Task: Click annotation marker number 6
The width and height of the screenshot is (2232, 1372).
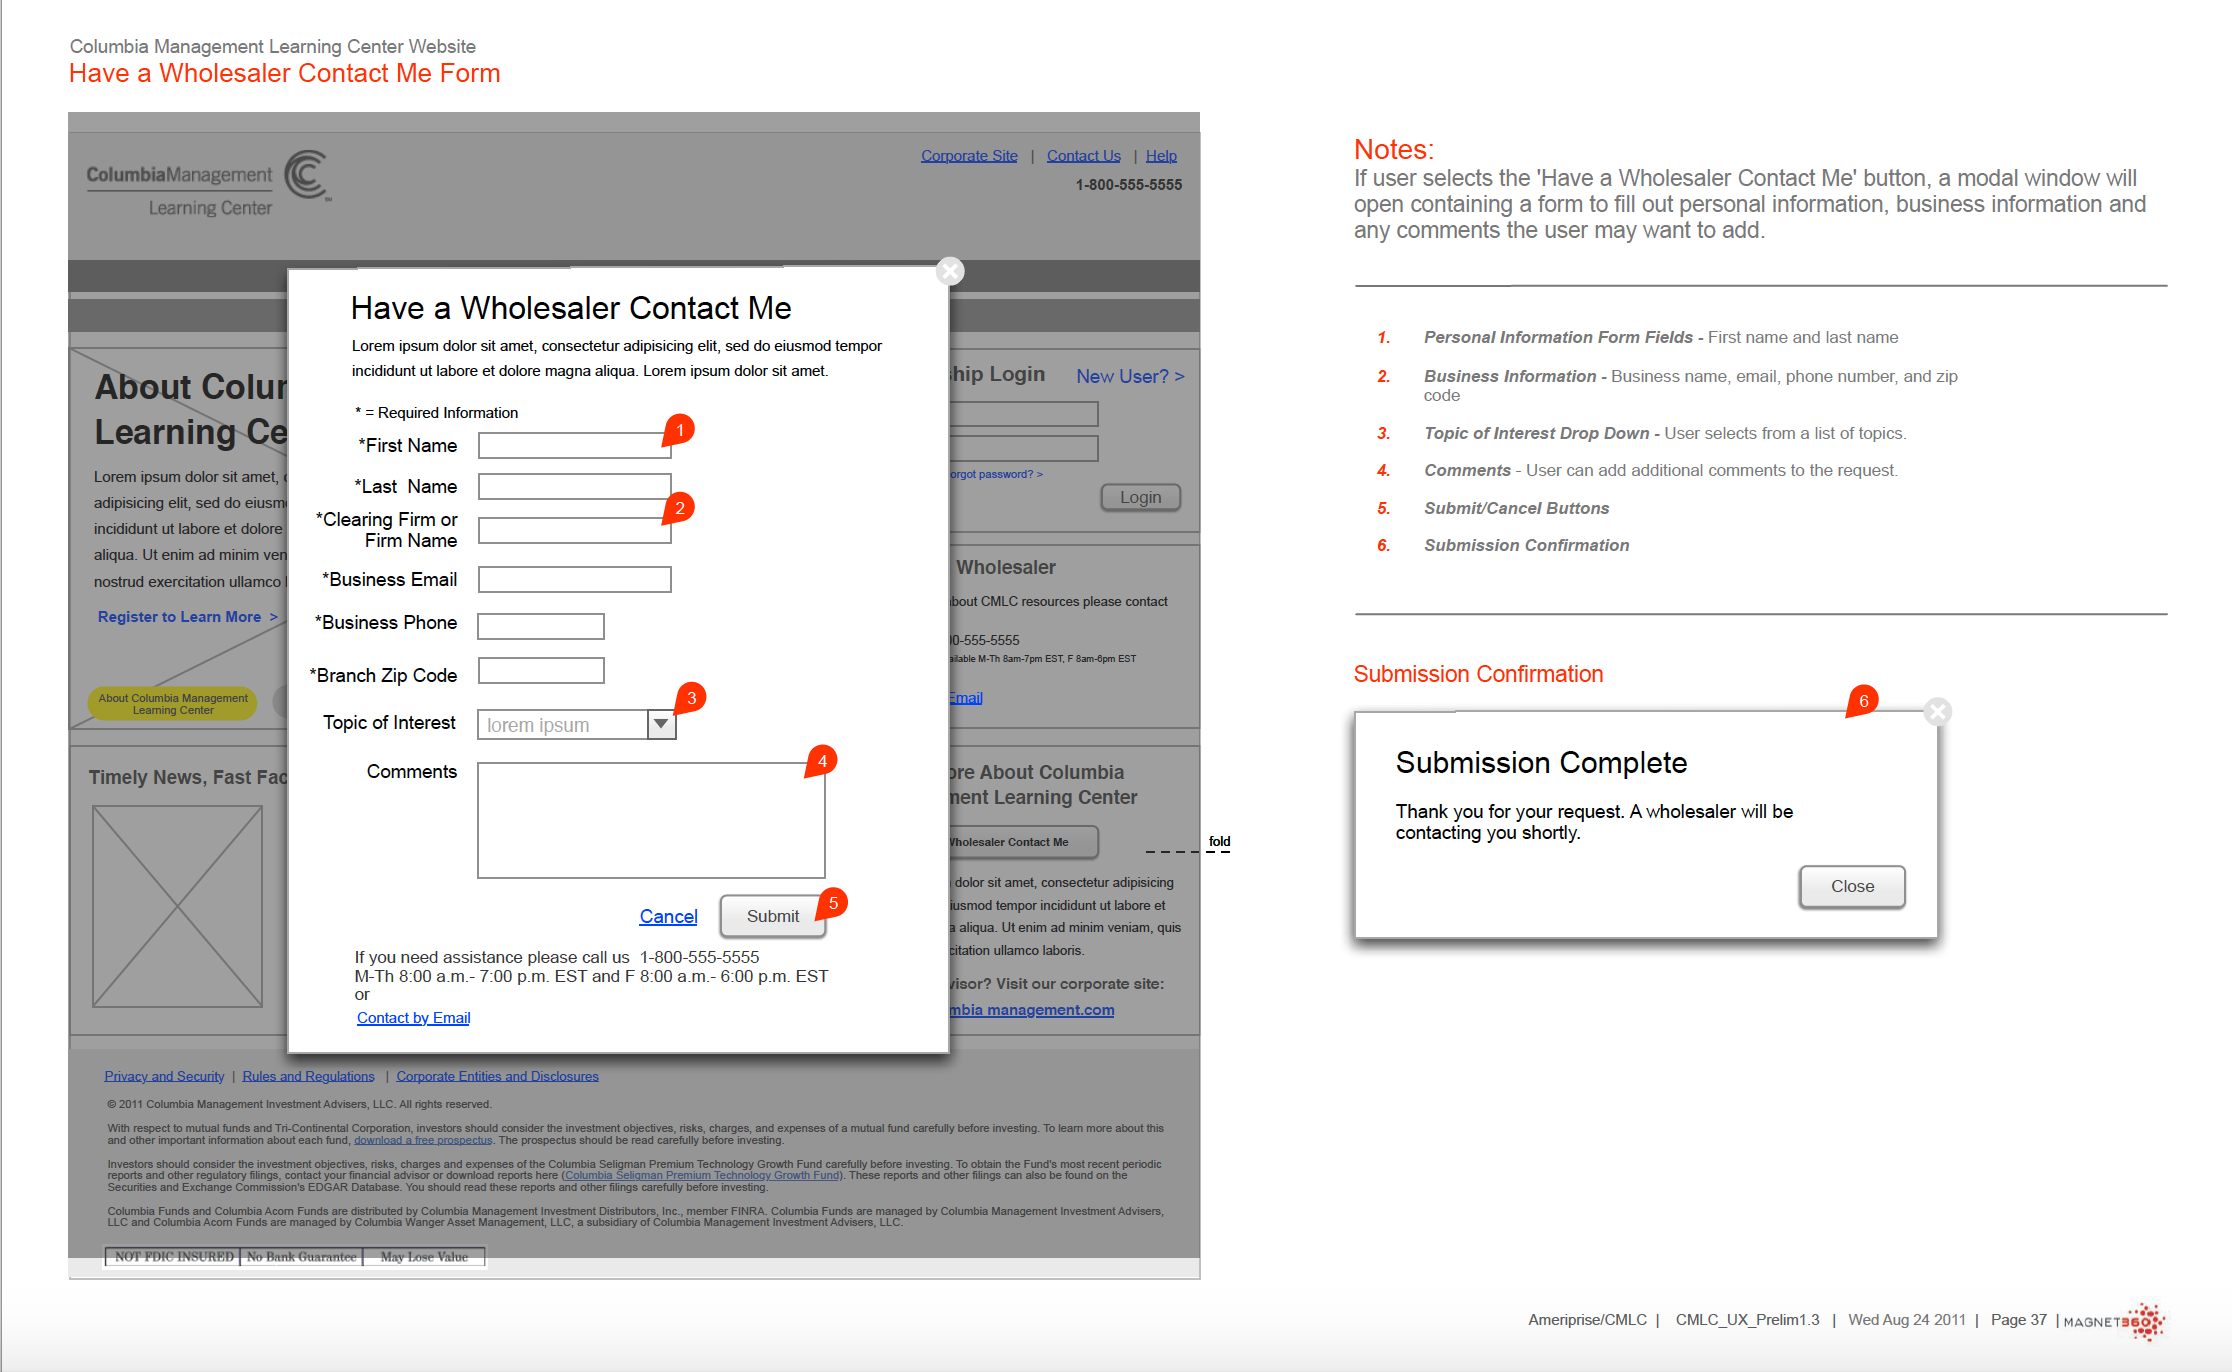Action: (x=1862, y=701)
